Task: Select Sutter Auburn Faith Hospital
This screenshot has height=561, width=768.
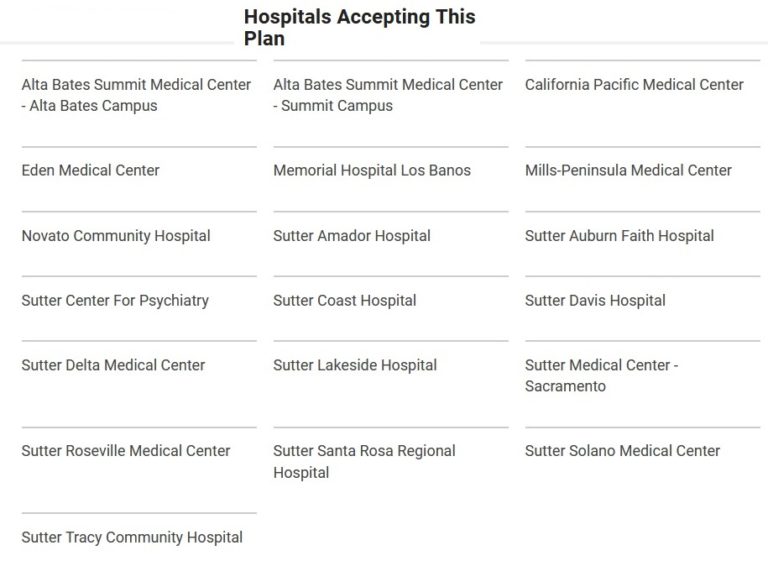Action: pos(619,237)
